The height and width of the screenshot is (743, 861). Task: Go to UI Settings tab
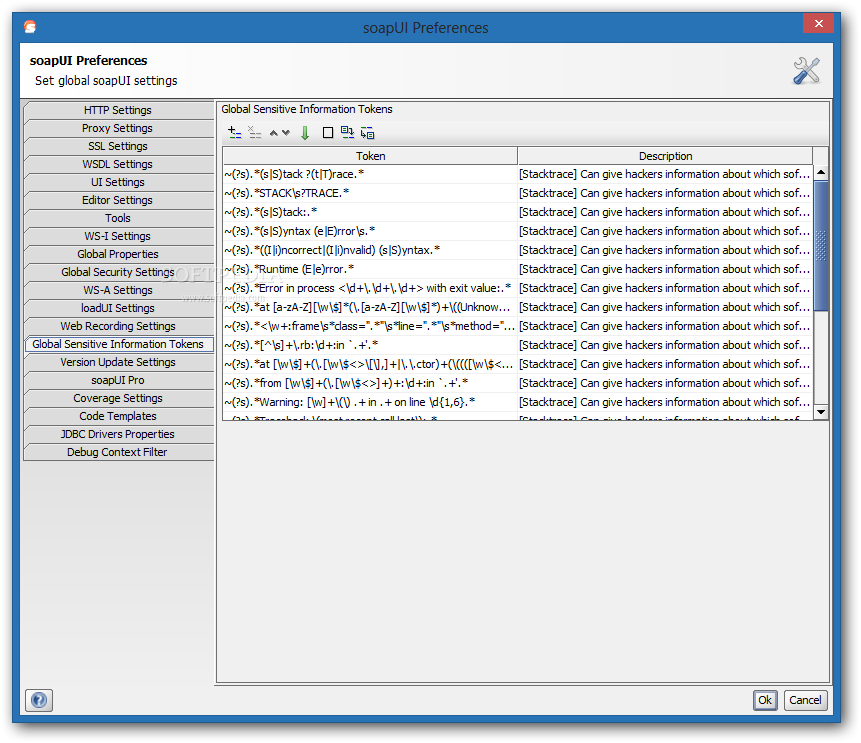click(118, 182)
